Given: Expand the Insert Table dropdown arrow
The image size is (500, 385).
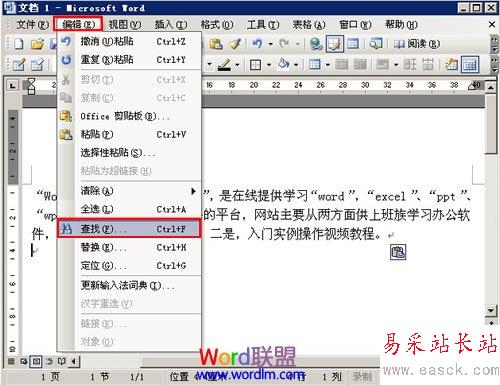Looking at the screenshot, I should 328,64.
